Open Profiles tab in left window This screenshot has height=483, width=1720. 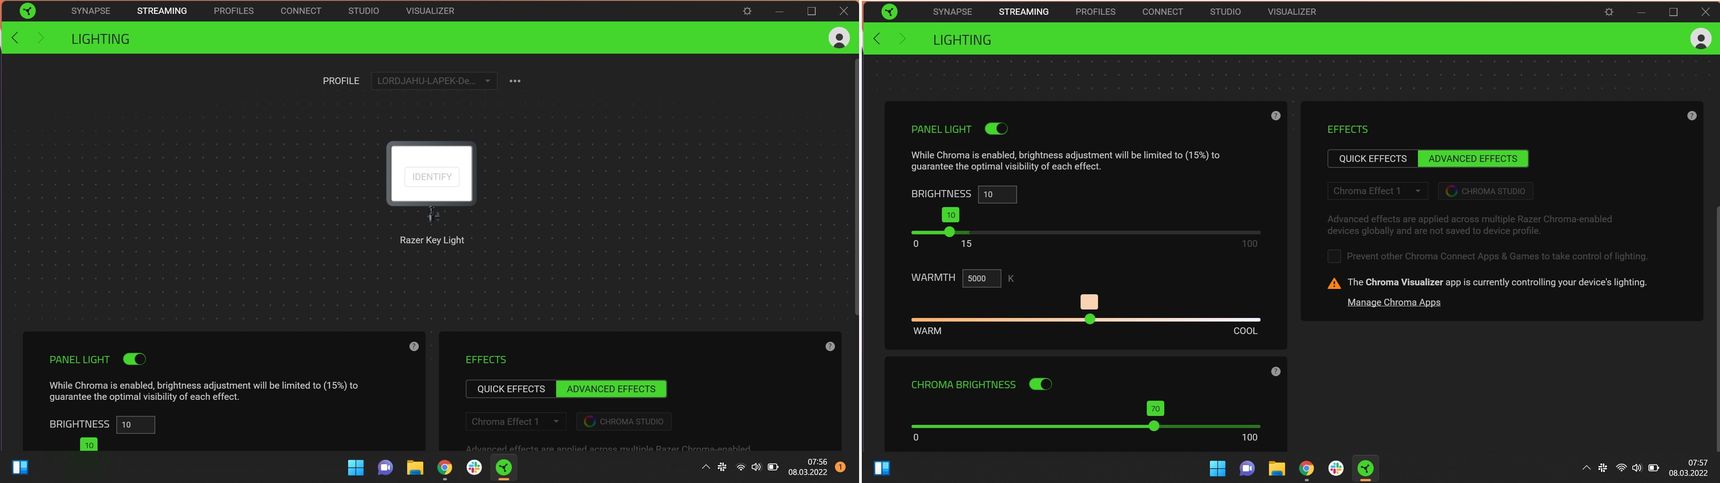coord(234,11)
